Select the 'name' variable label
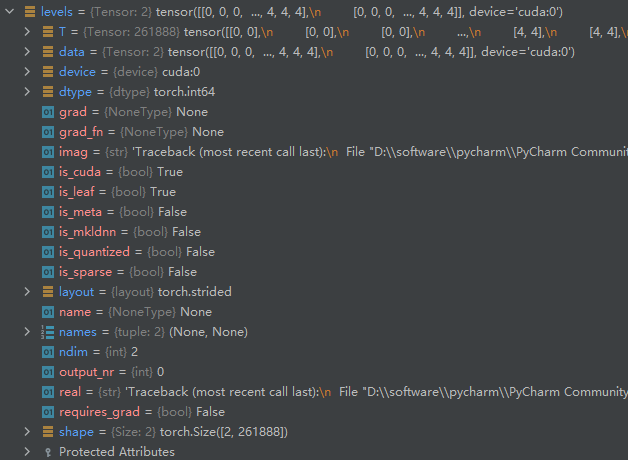628x460 pixels. [x=75, y=312]
